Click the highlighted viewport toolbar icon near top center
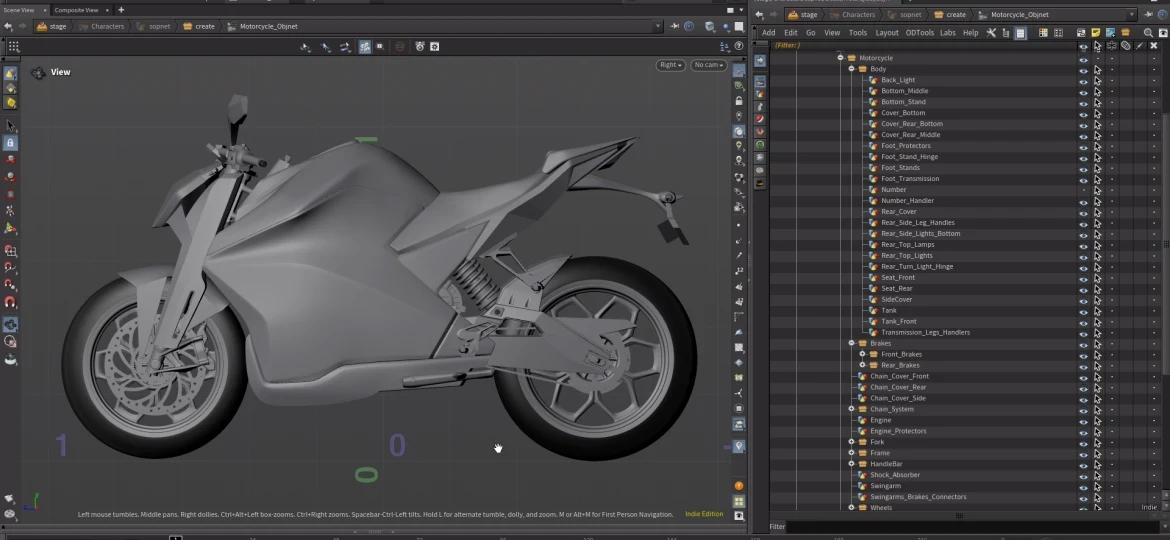Viewport: 1170px width, 540px height. (x=365, y=46)
